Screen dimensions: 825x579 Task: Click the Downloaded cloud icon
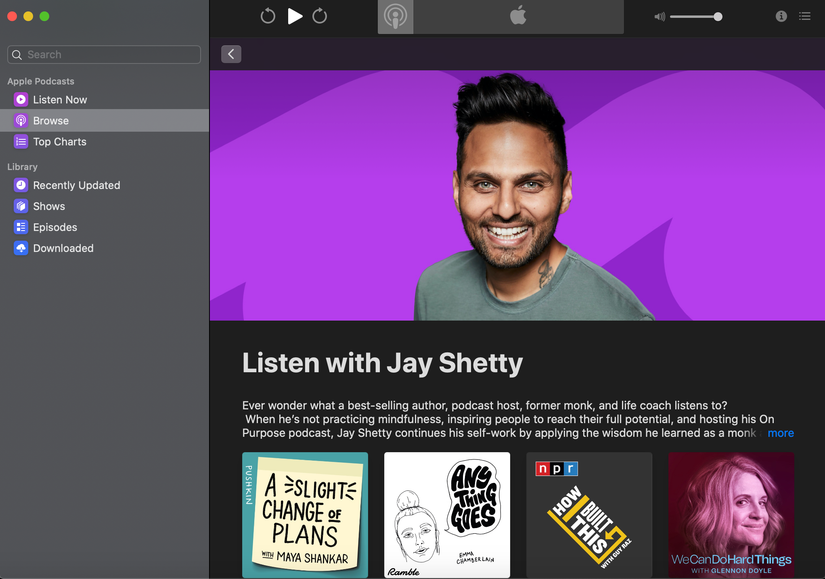click(x=21, y=248)
